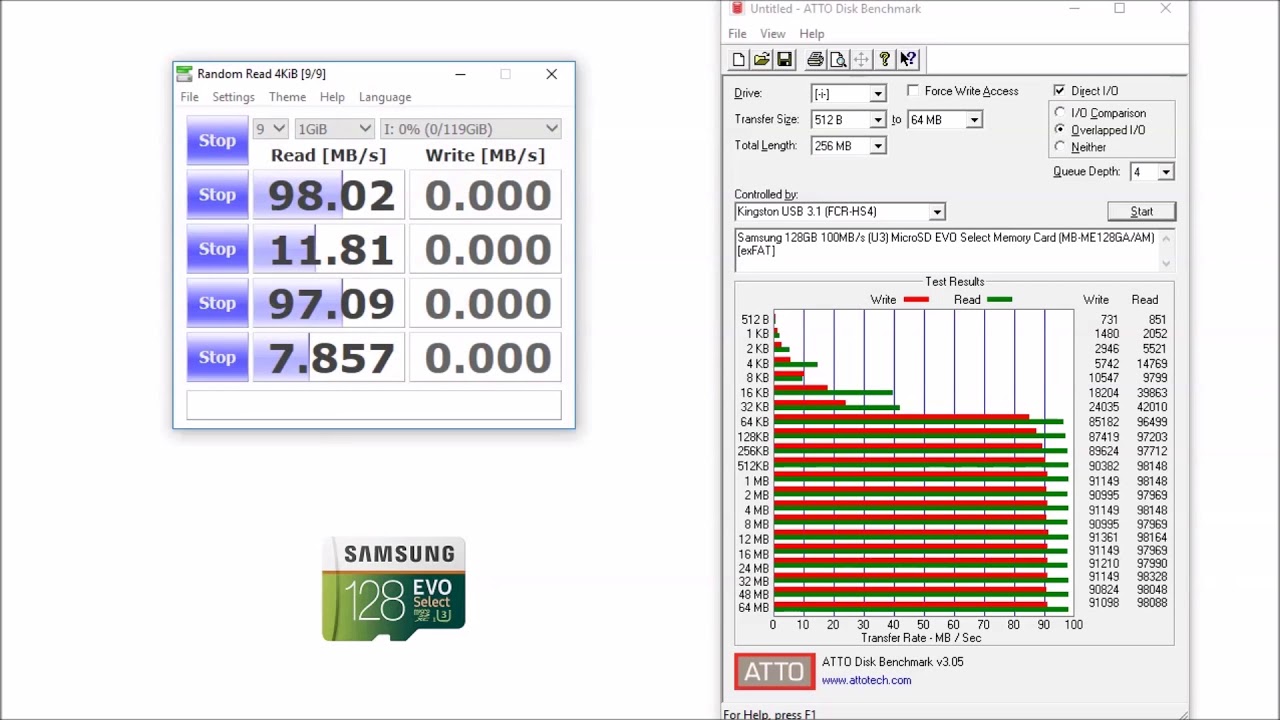This screenshot has height=720, width=1280.
Task: Click Stop button next to 7.857 result
Action: [x=217, y=357]
